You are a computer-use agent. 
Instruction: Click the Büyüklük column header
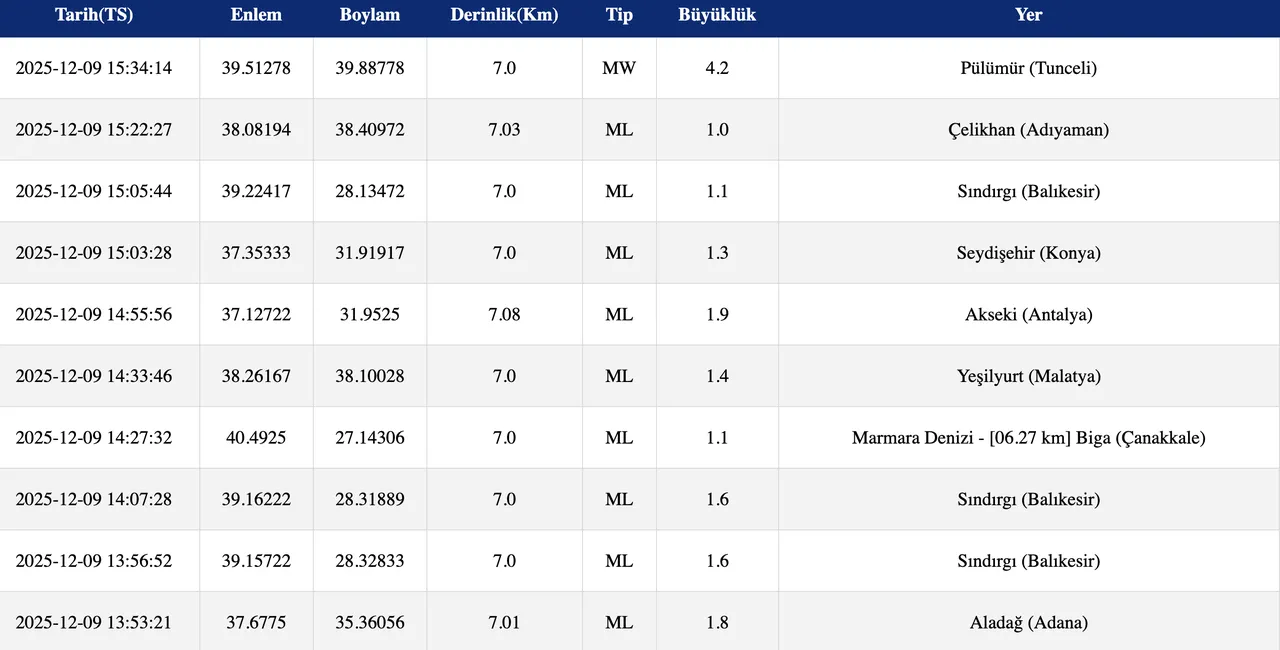(x=717, y=15)
